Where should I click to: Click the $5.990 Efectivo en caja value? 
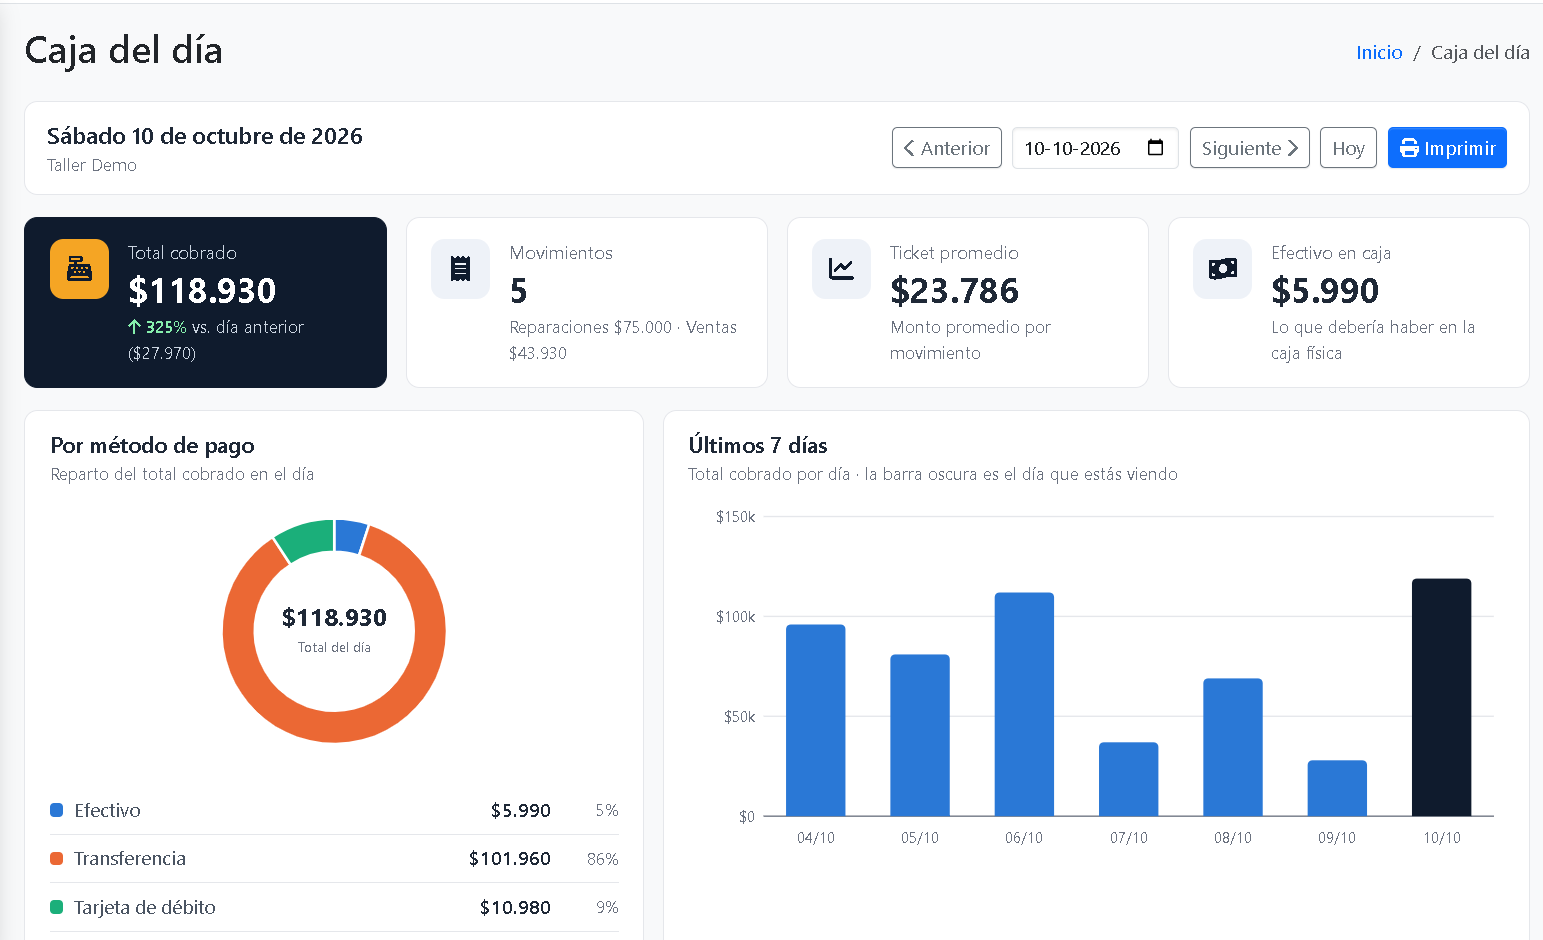tap(1325, 291)
